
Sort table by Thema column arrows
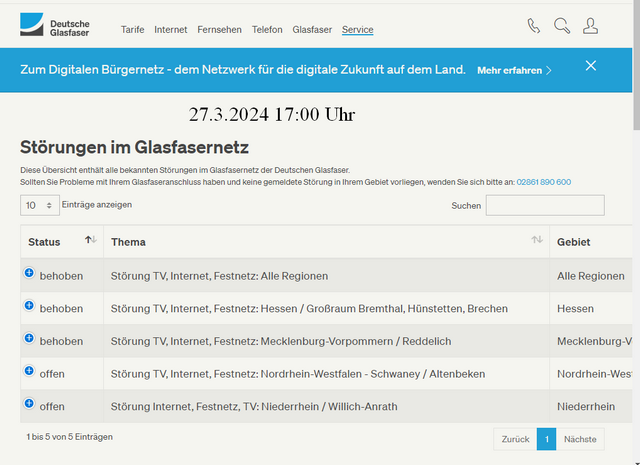pyautogui.click(x=537, y=240)
